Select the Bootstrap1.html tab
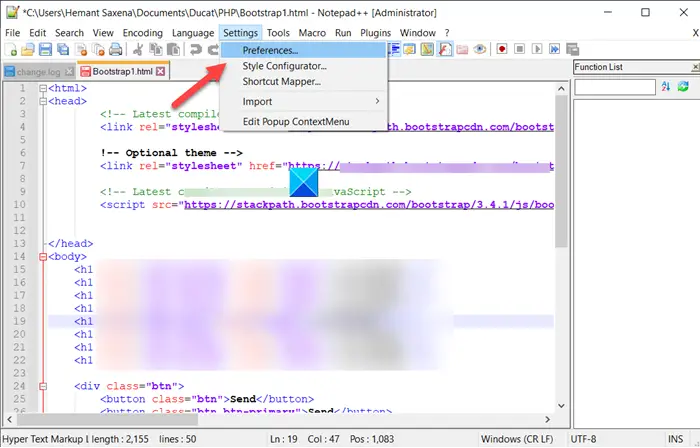Image resolution: width=700 pixels, height=448 pixels. click(123, 71)
